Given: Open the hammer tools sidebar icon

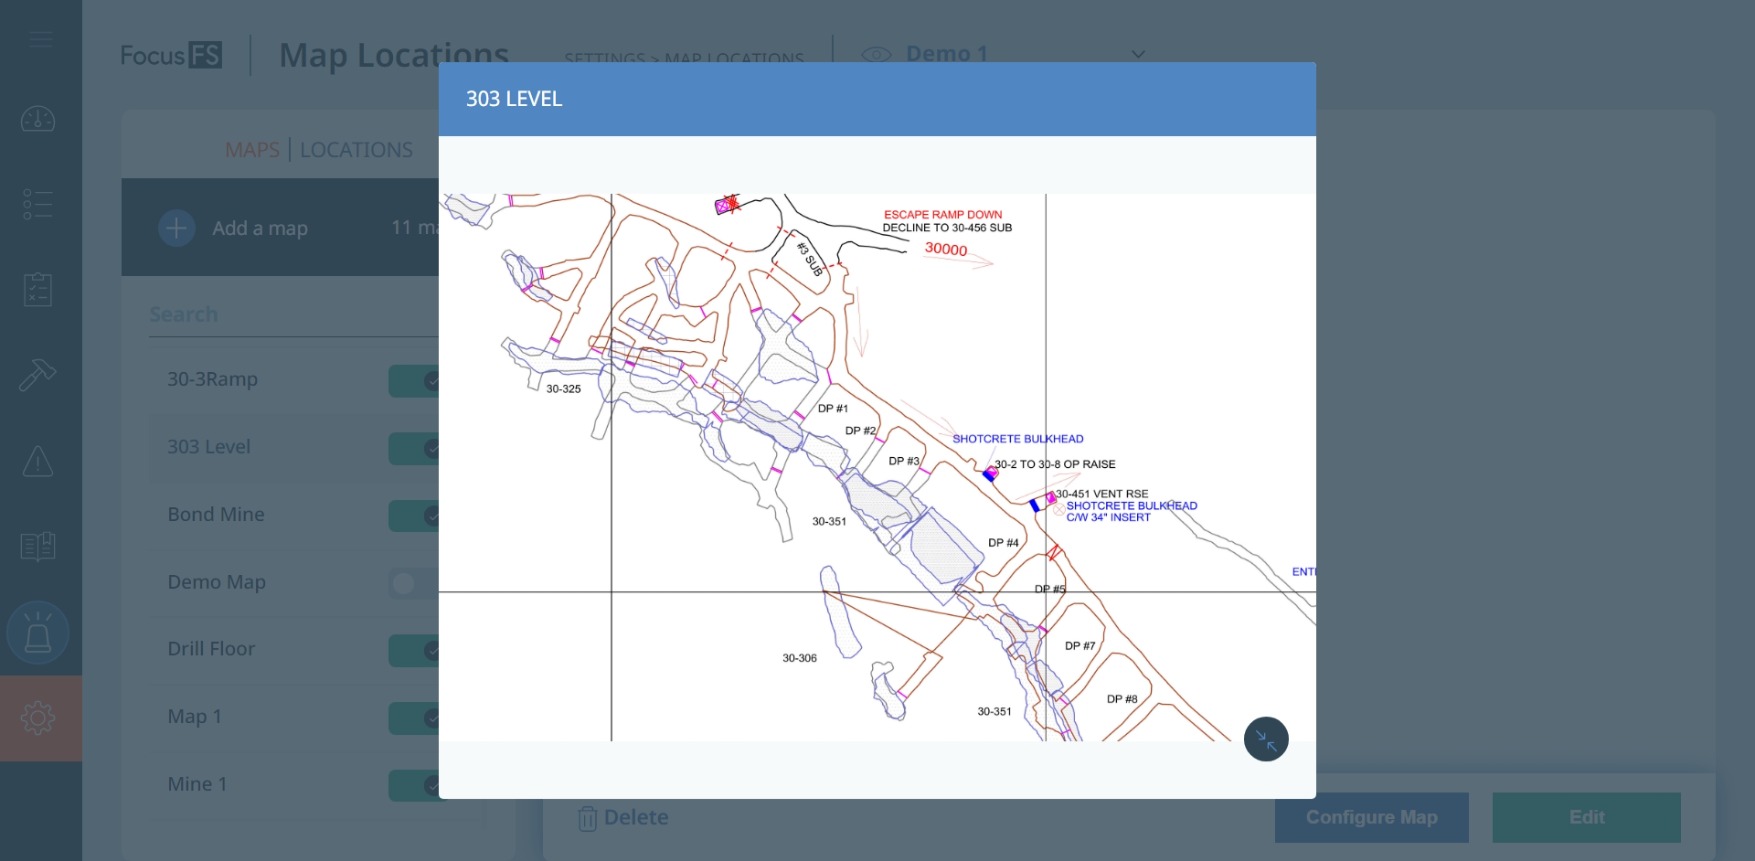Looking at the screenshot, I should pos(38,375).
